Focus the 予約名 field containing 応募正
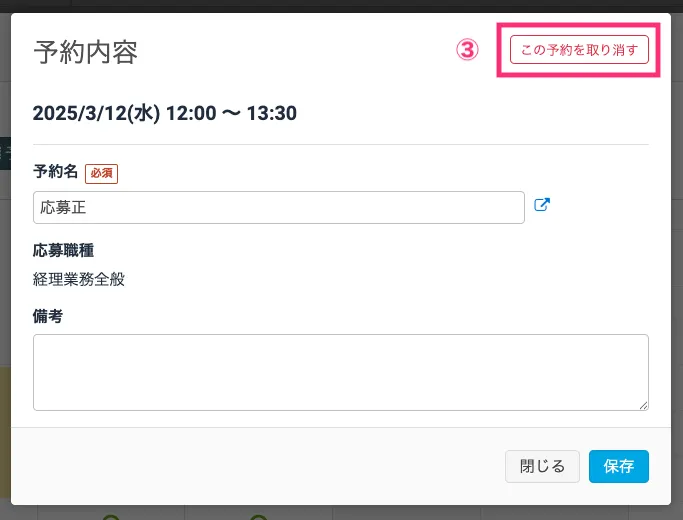The height and width of the screenshot is (520, 683). point(278,208)
